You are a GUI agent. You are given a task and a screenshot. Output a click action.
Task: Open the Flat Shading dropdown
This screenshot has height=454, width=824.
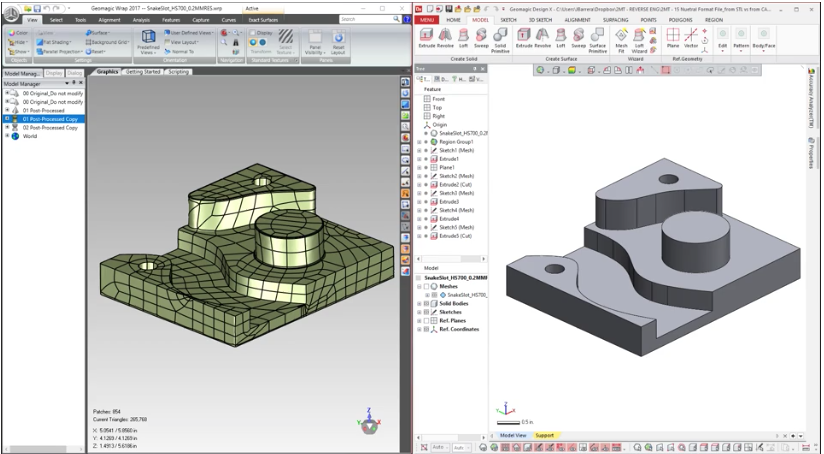click(x=54, y=42)
